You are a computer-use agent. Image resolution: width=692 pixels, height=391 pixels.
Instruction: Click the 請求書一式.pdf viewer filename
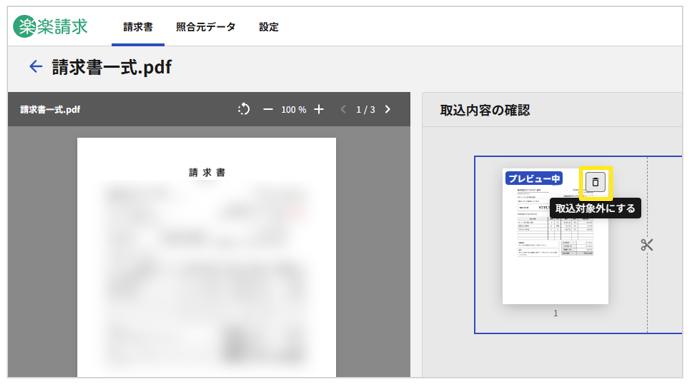50,109
